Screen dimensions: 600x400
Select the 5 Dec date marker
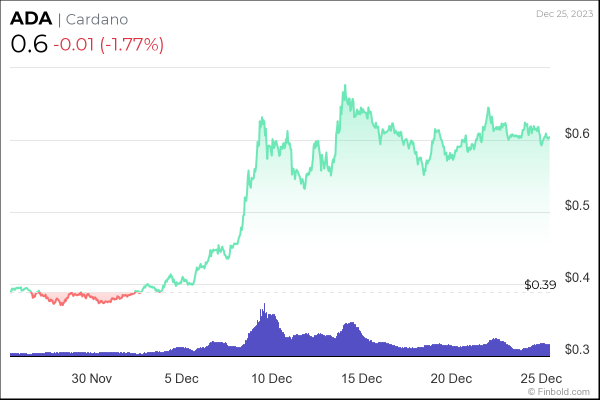pos(182,379)
